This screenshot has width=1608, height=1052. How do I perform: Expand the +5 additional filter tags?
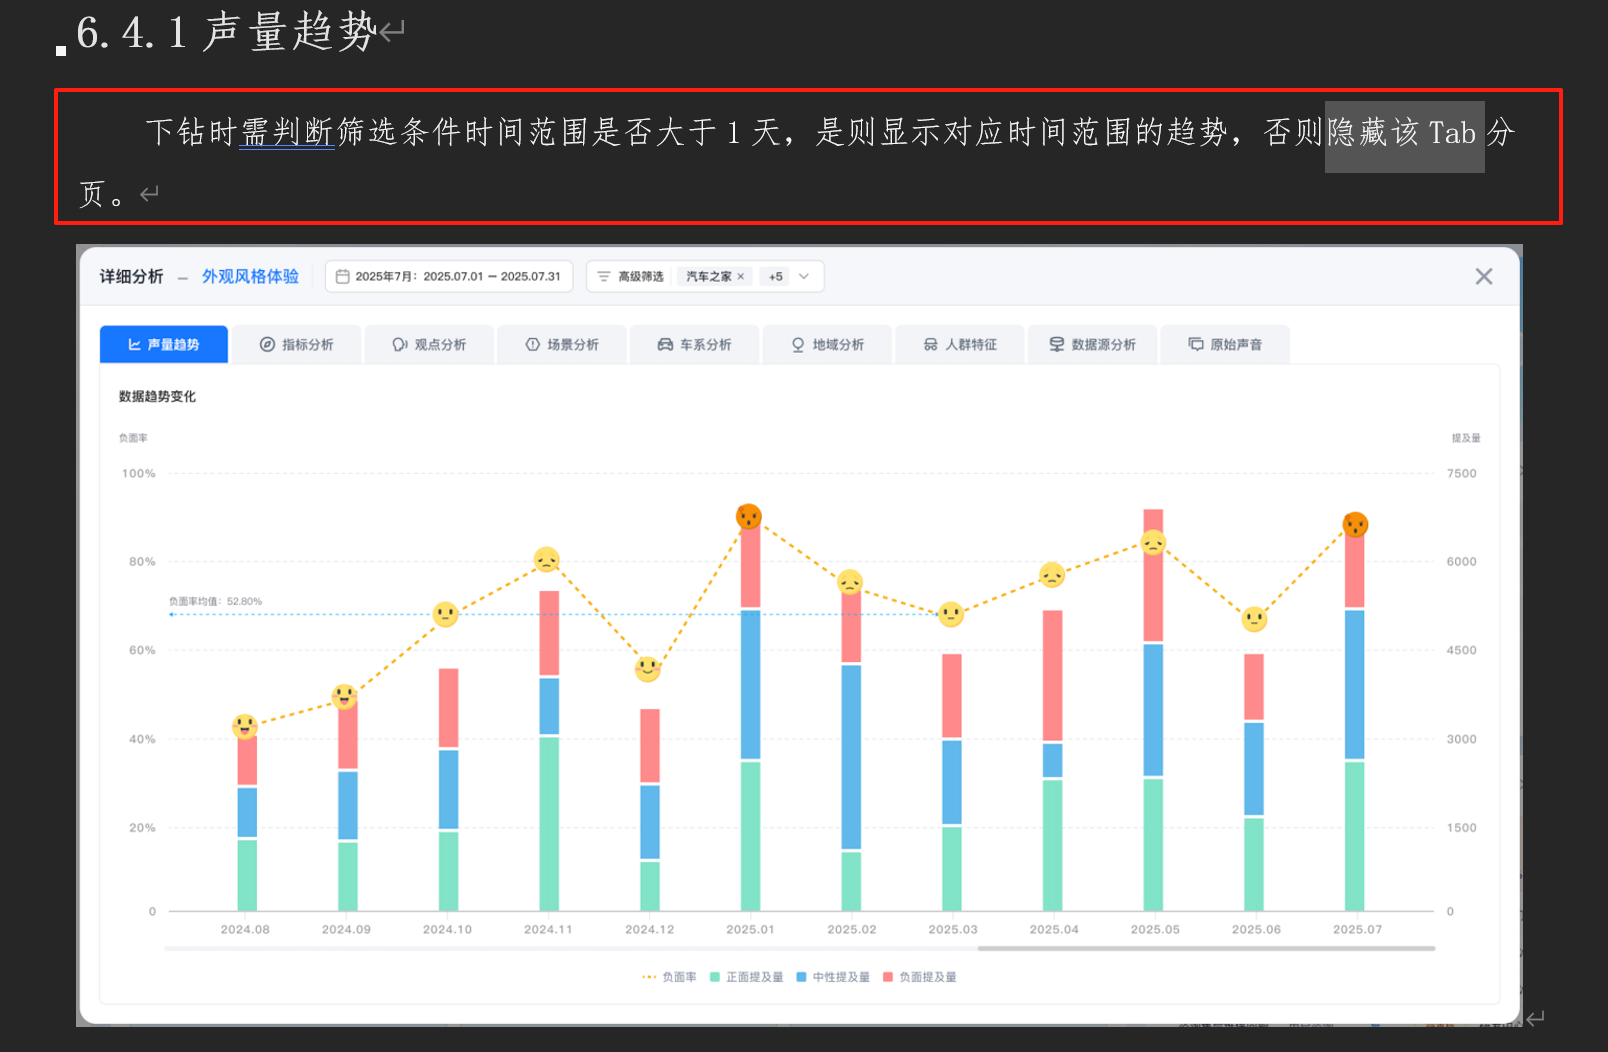coord(776,277)
